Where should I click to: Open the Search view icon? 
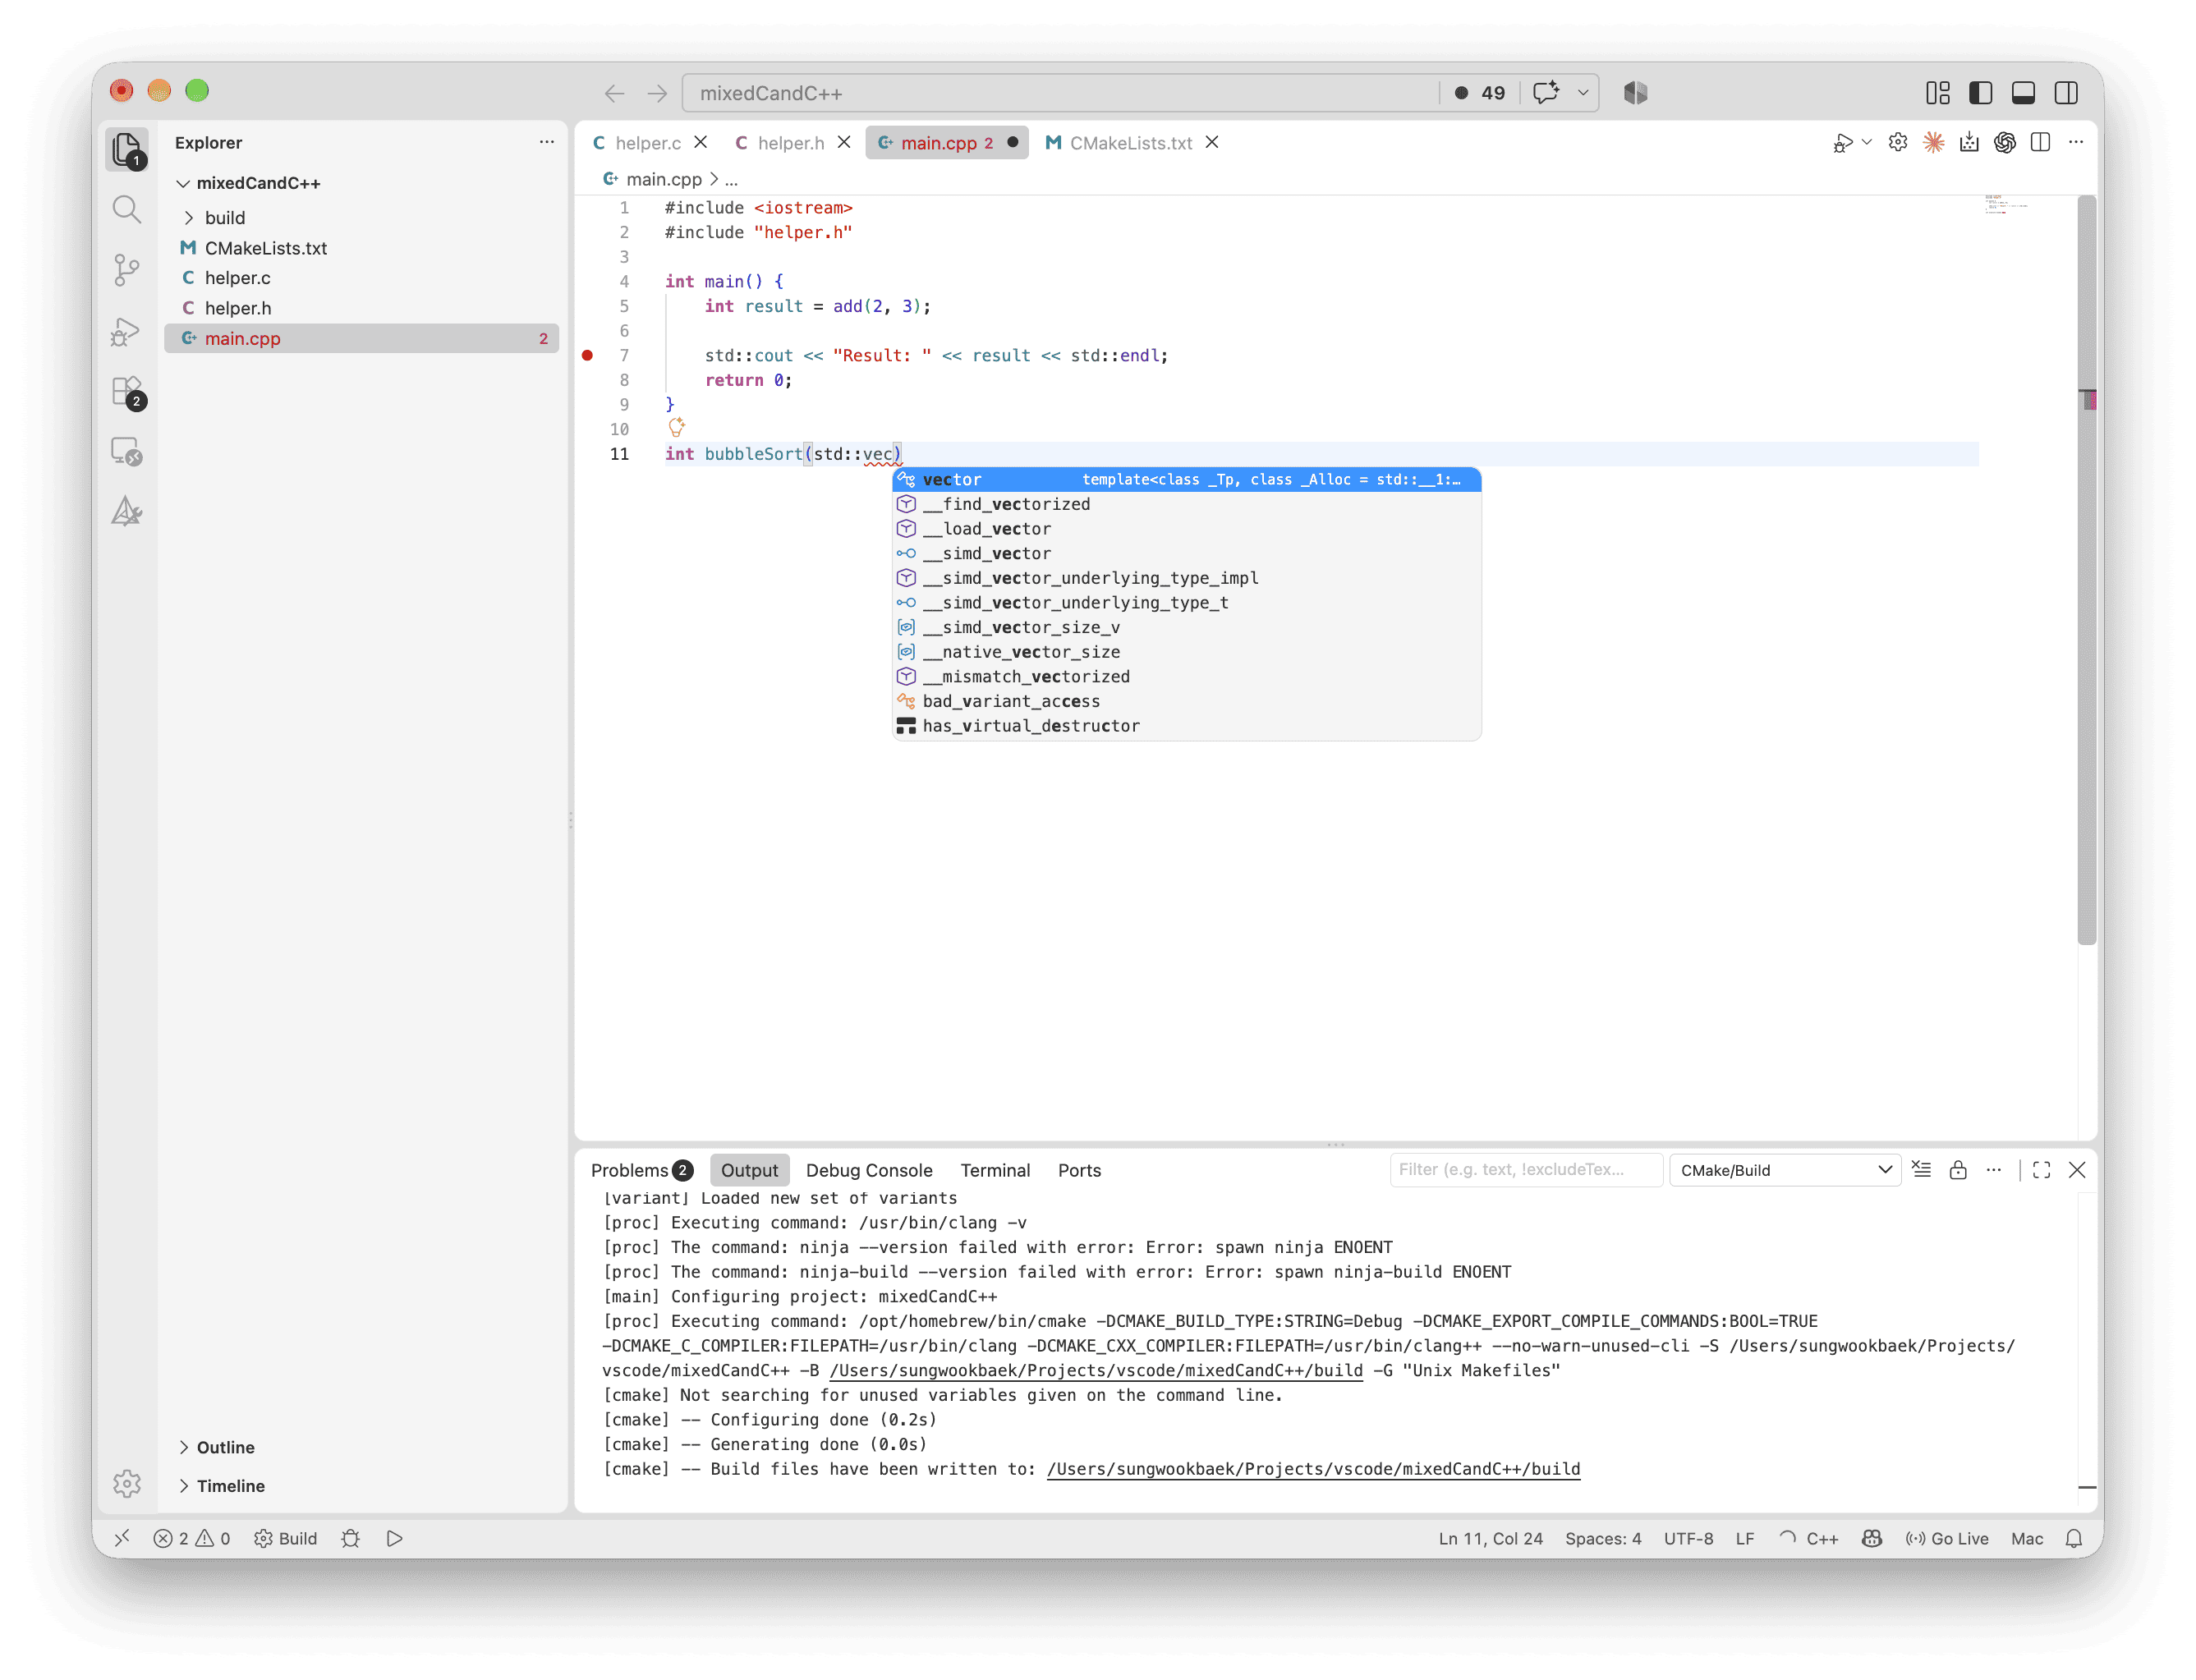pos(127,209)
